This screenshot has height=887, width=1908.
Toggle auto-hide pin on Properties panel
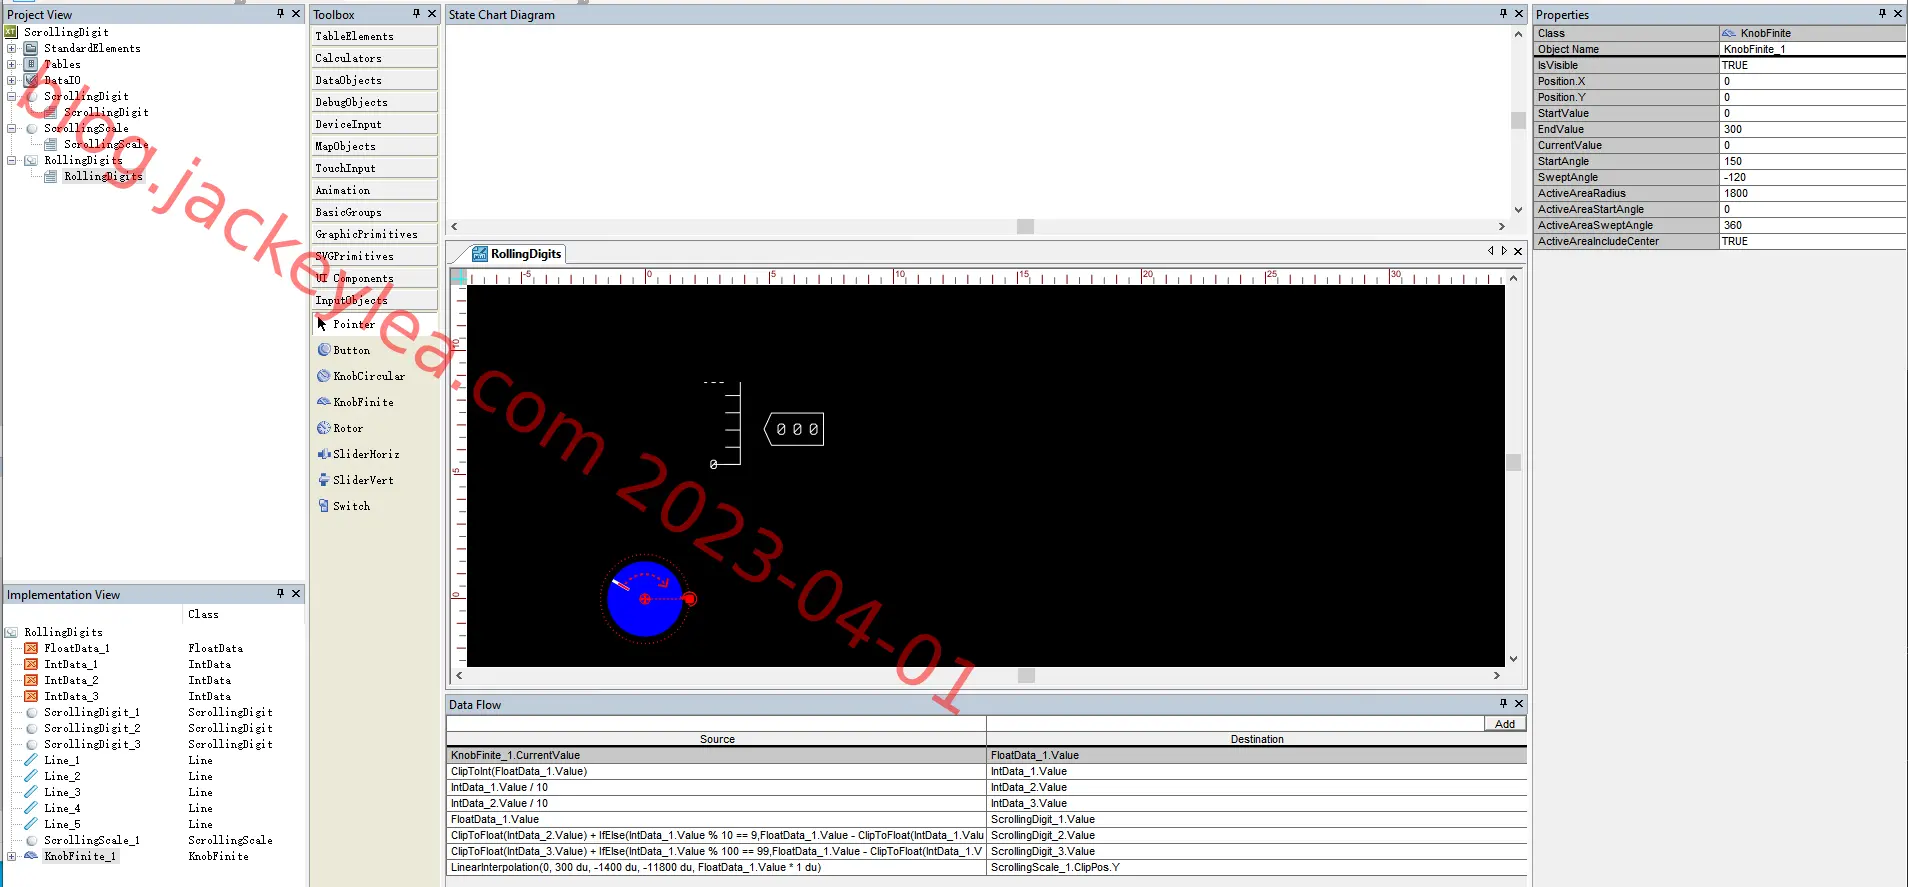(x=1882, y=14)
